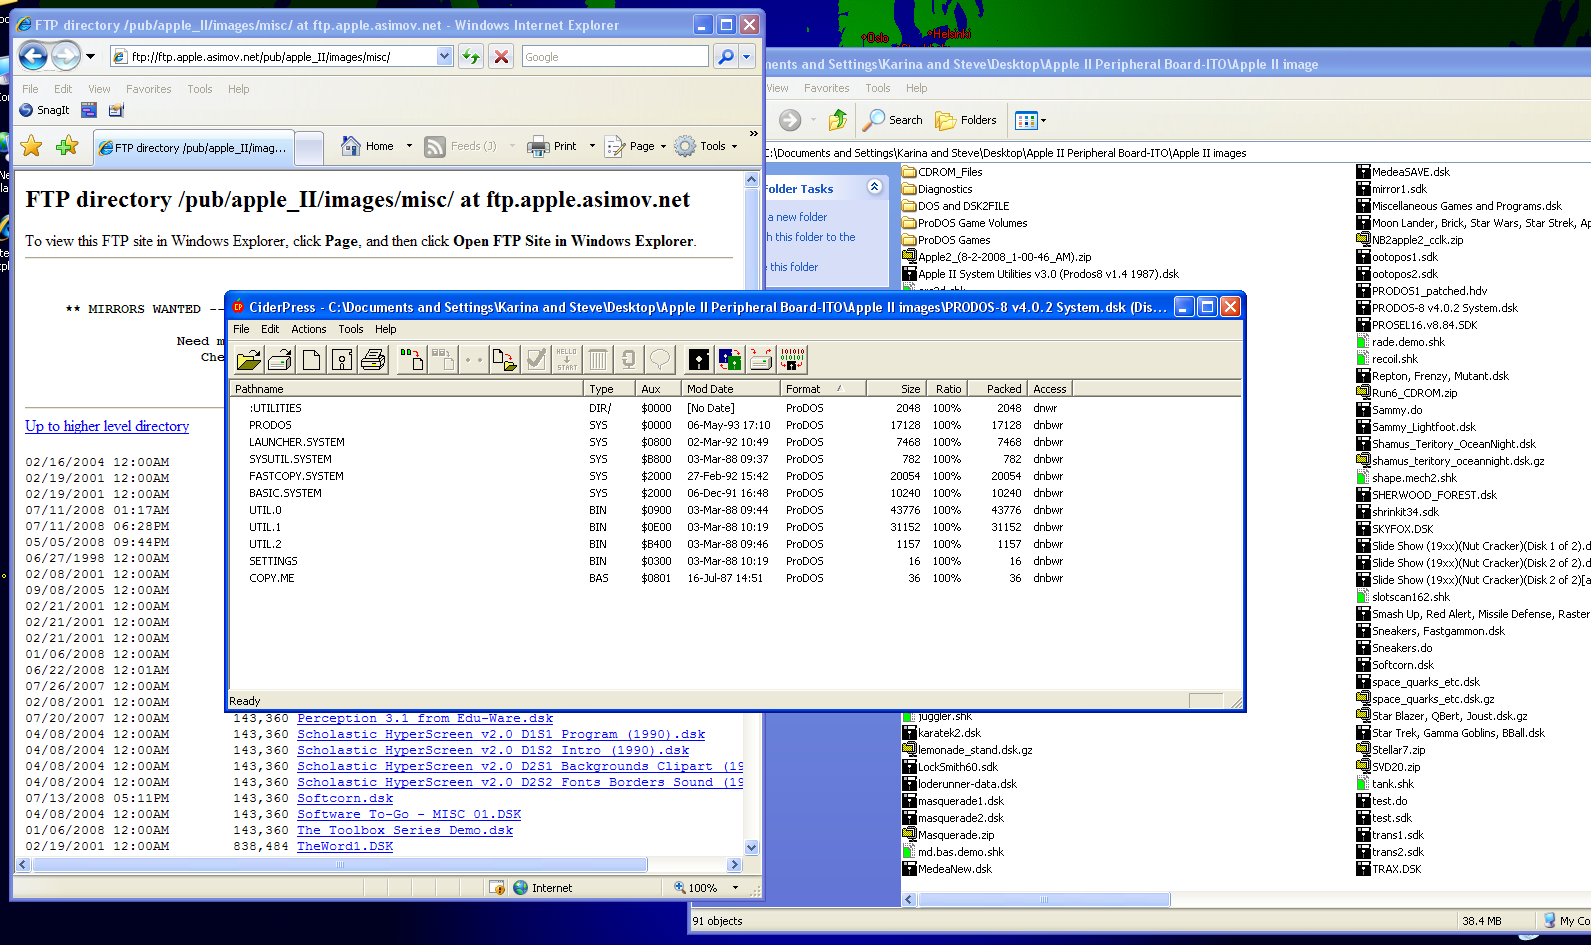Click the Open Volume drive icon in CiderPress
Image resolution: width=1591 pixels, height=945 pixels.
(281, 359)
